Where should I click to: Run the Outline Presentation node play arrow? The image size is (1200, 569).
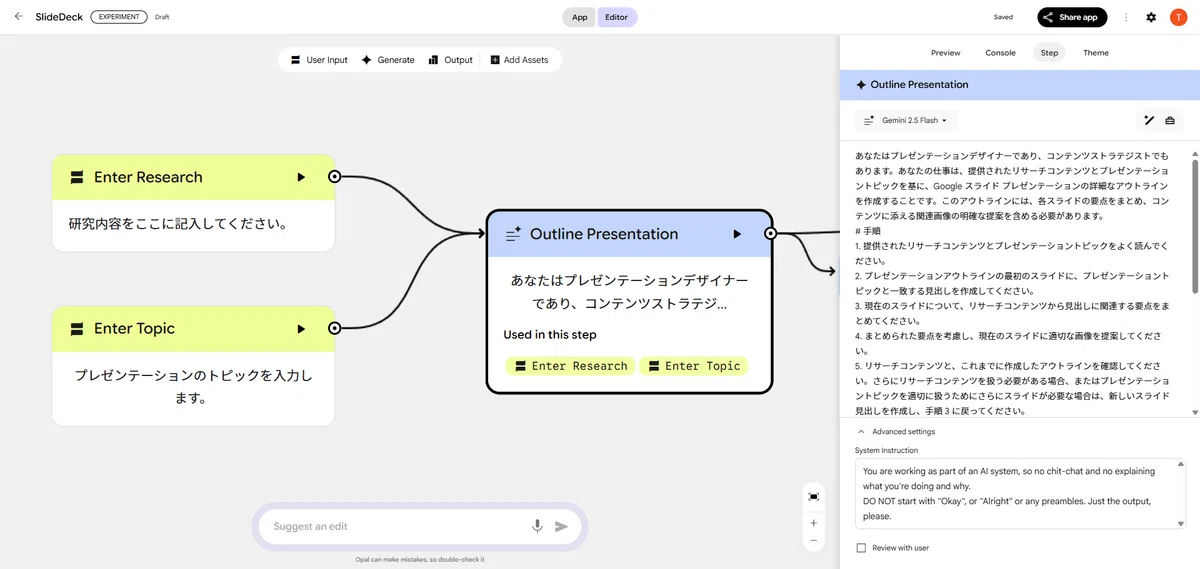tap(737, 234)
